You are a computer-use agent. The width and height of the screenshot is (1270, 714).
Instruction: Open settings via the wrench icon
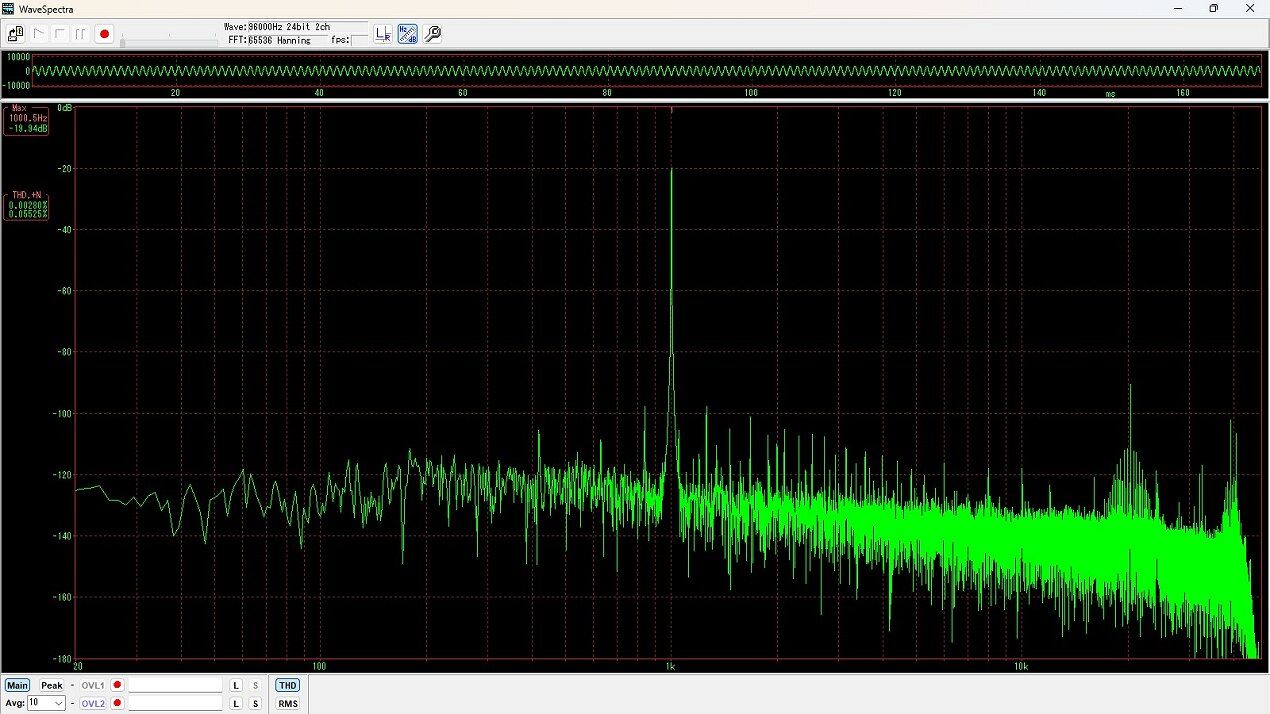[432, 34]
